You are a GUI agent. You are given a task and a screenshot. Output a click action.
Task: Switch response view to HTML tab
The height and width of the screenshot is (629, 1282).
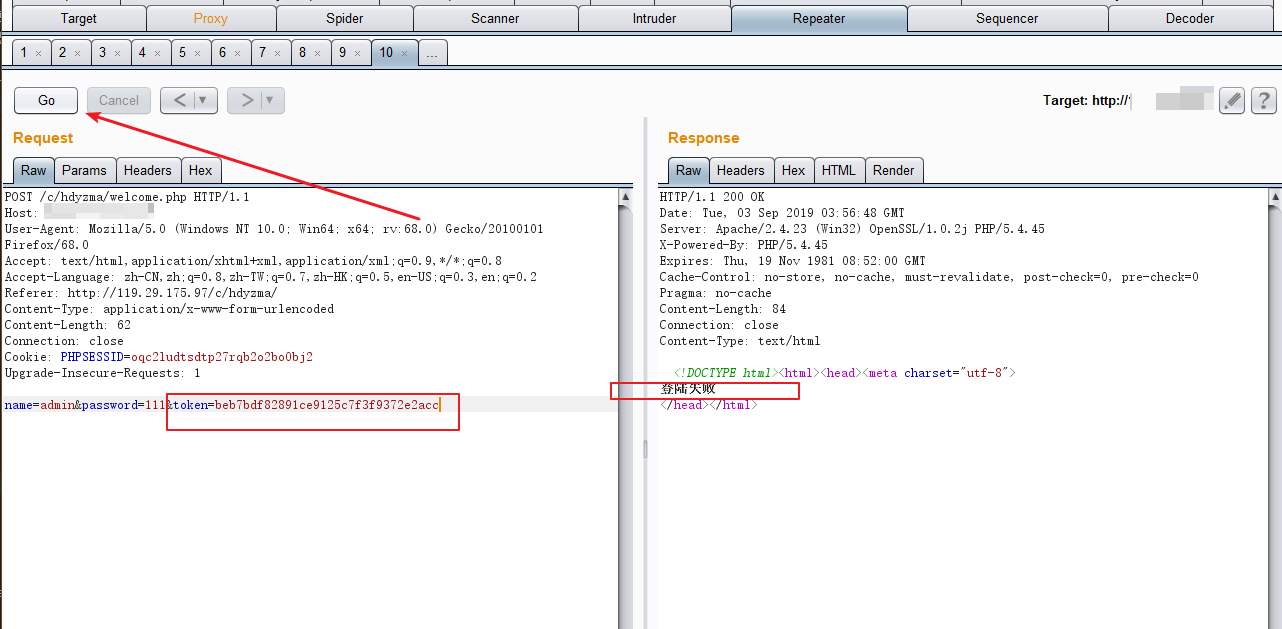[838, 170]
